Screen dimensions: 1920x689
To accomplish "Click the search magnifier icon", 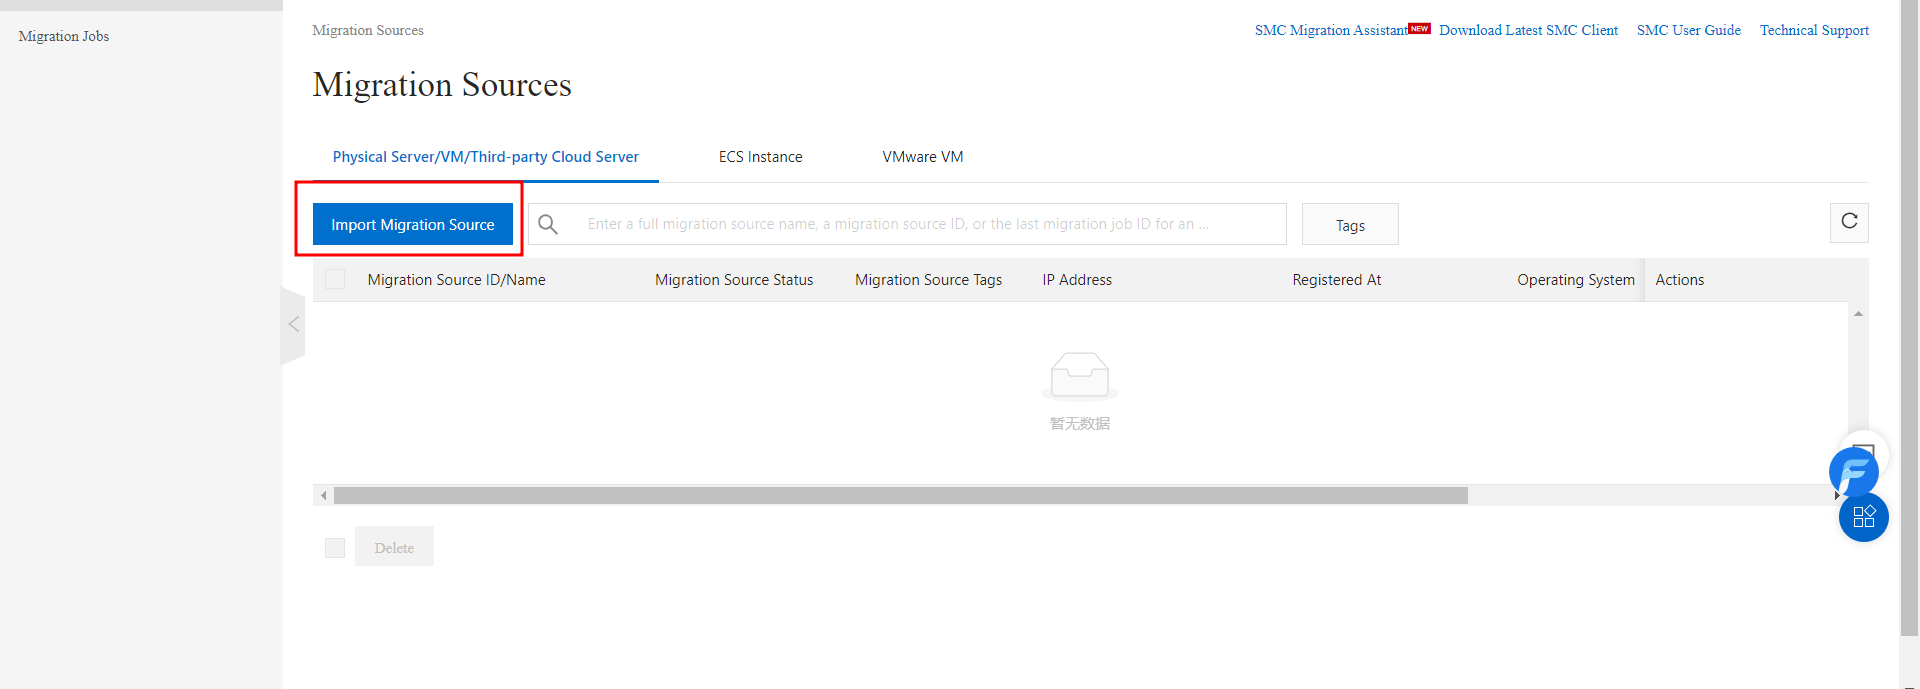I will 548,224.
